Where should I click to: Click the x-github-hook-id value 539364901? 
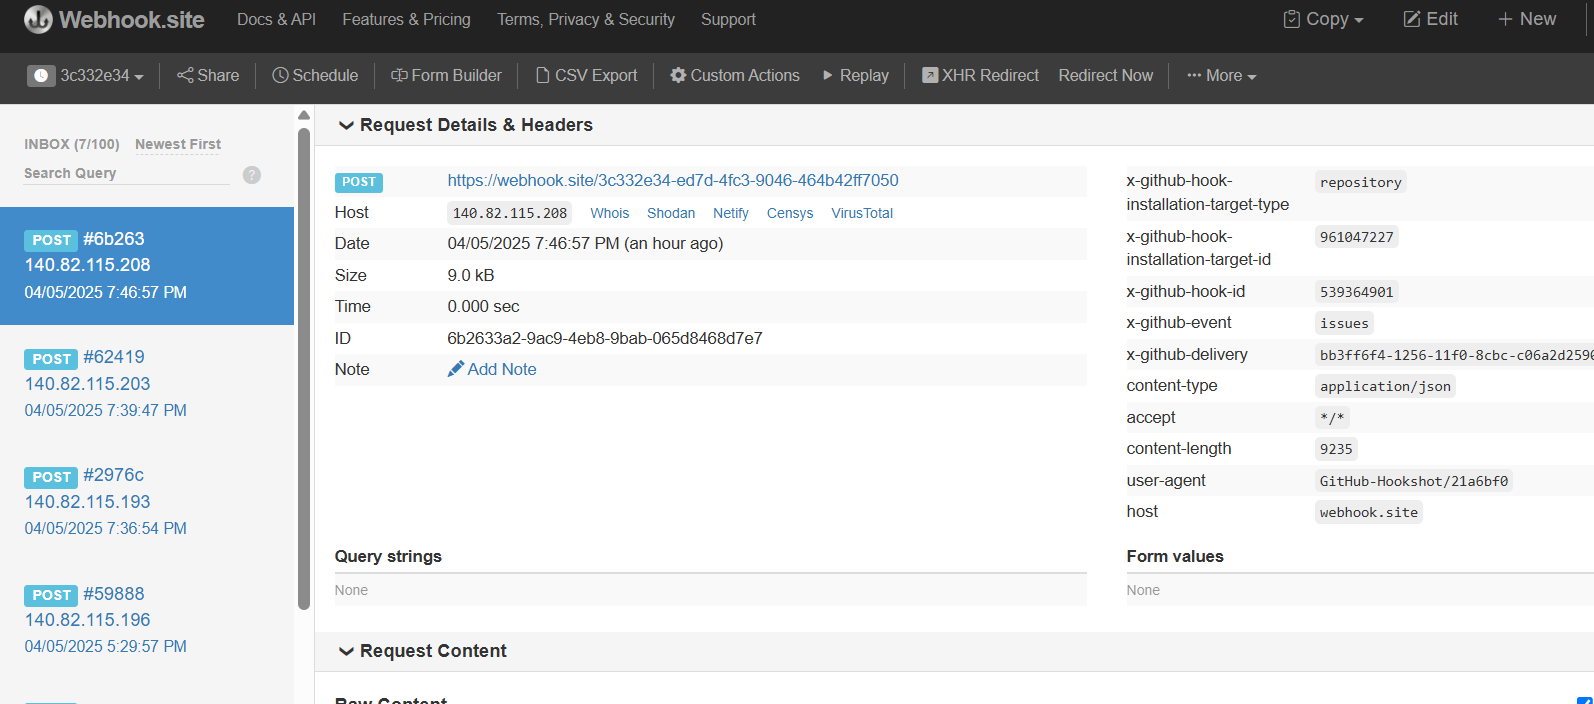point(1356,292)
